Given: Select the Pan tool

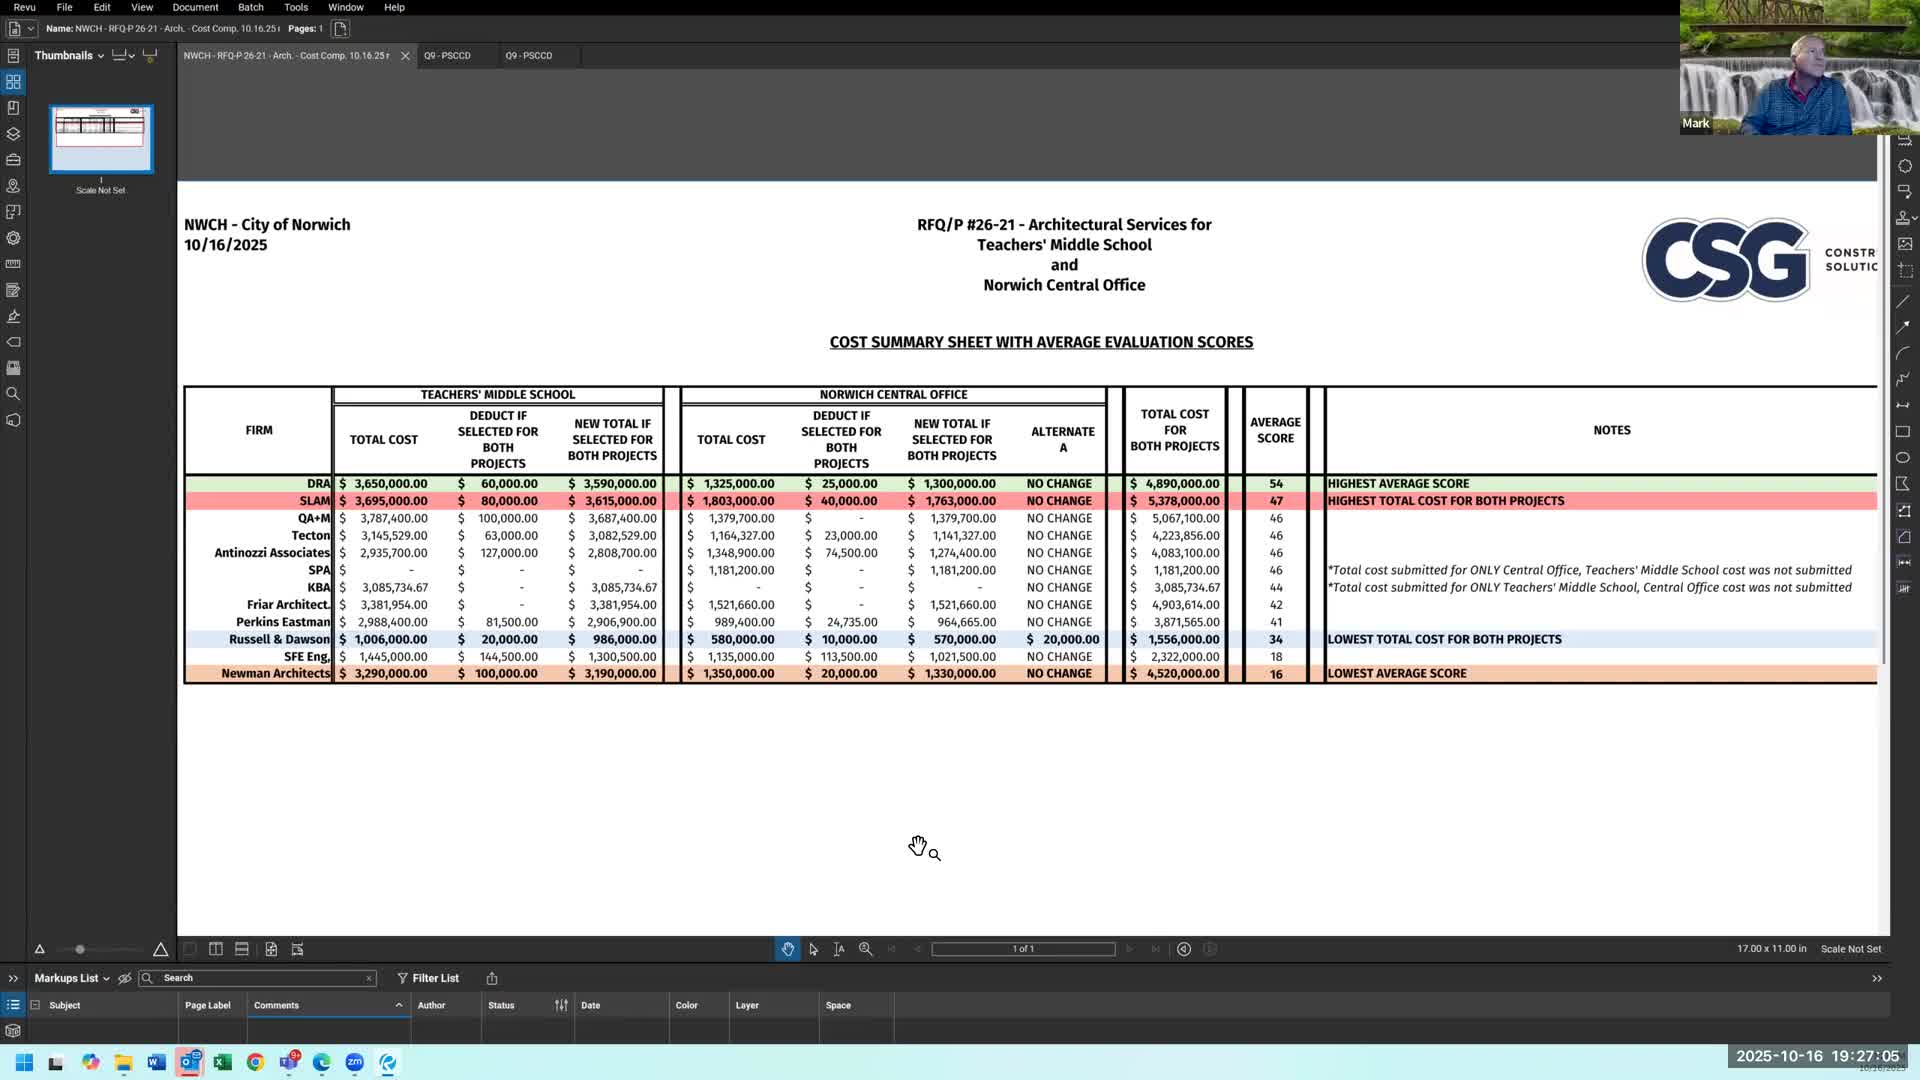Looking at the screenshot, I should coord(788,949).
